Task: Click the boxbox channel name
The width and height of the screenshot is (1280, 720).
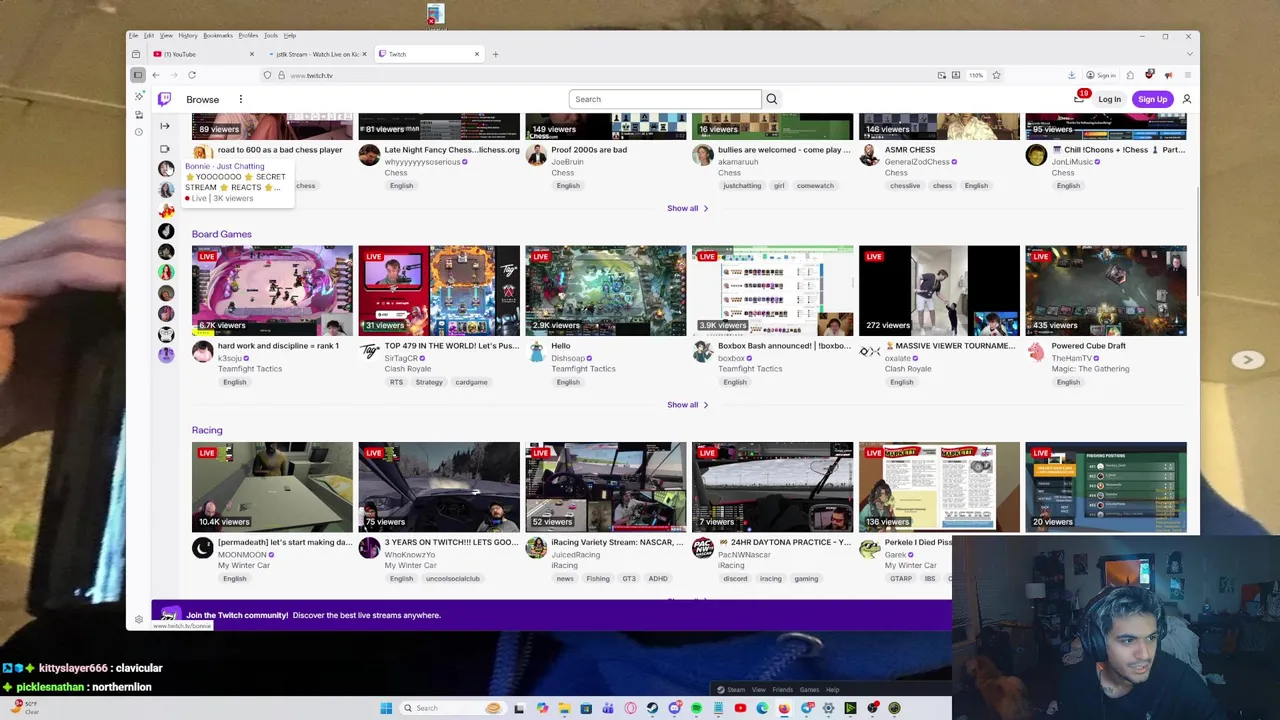Action: 731,358
